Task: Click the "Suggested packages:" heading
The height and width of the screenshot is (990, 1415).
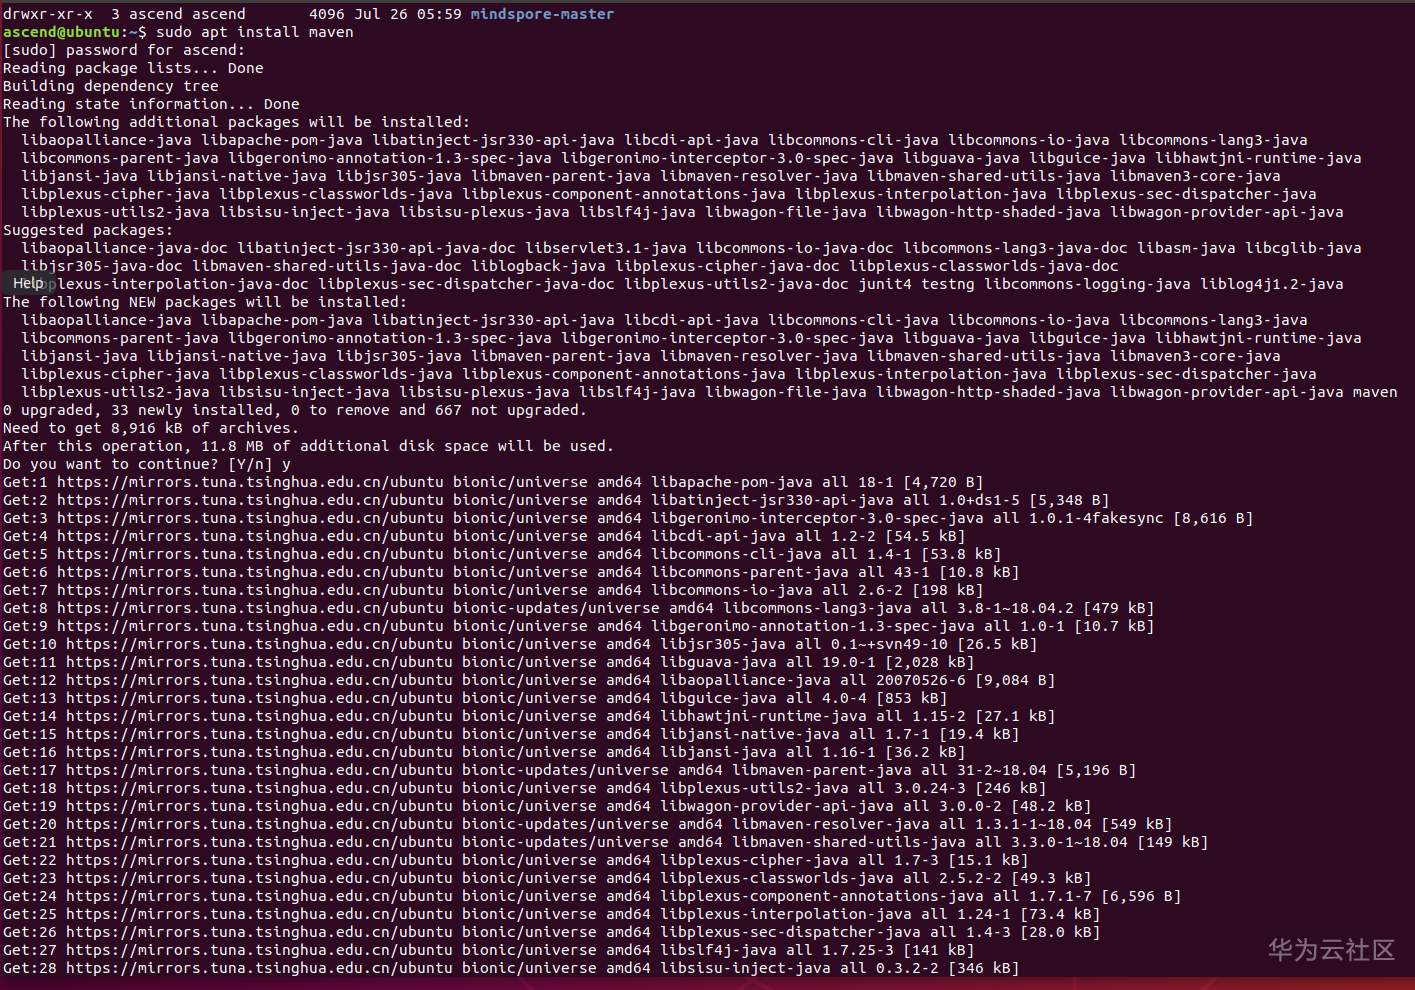Action: tap(88, 230)
